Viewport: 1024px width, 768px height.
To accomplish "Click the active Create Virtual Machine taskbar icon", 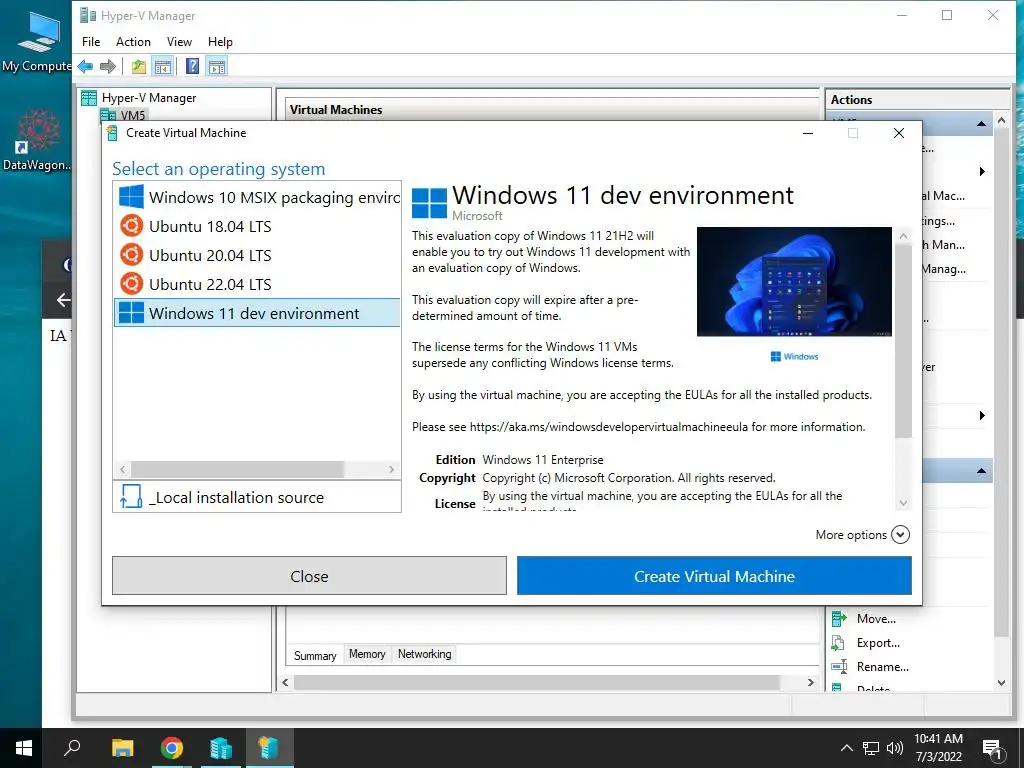I will pos(269,748).
